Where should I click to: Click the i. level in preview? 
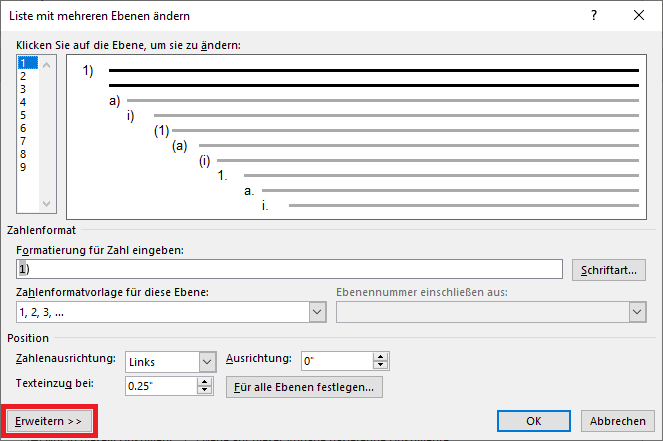(x=265, y=205)
